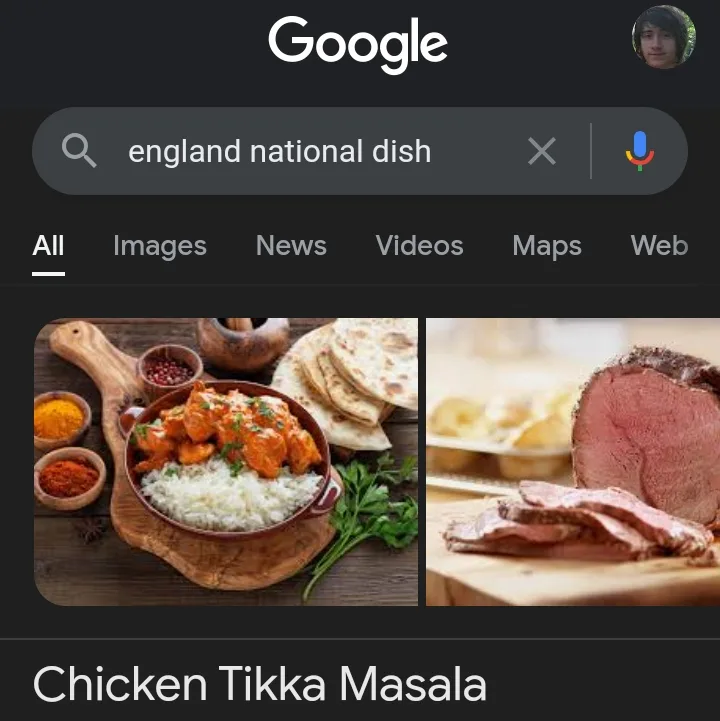
Task: Open the chicken curry bowl photo
Action: 226,462
